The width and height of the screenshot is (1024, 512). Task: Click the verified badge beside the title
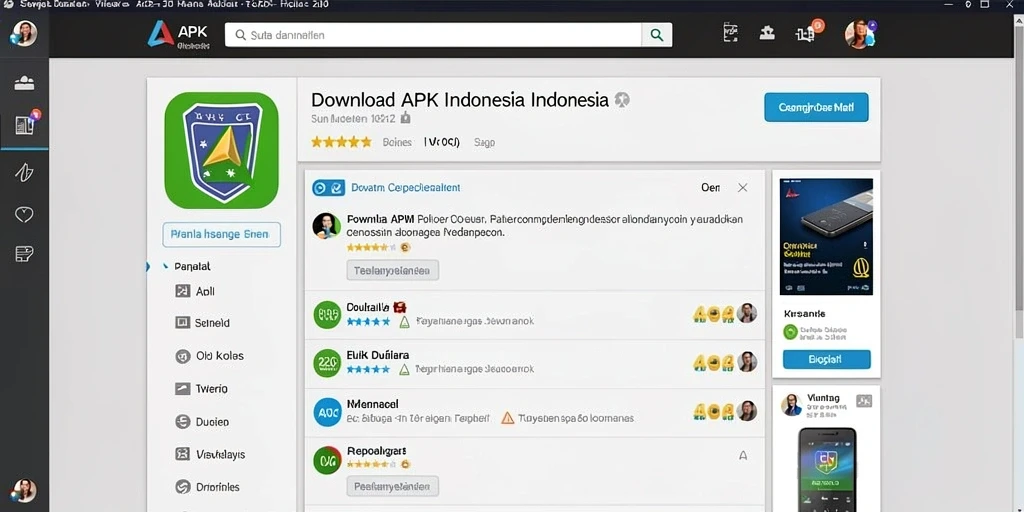(622, 100)
